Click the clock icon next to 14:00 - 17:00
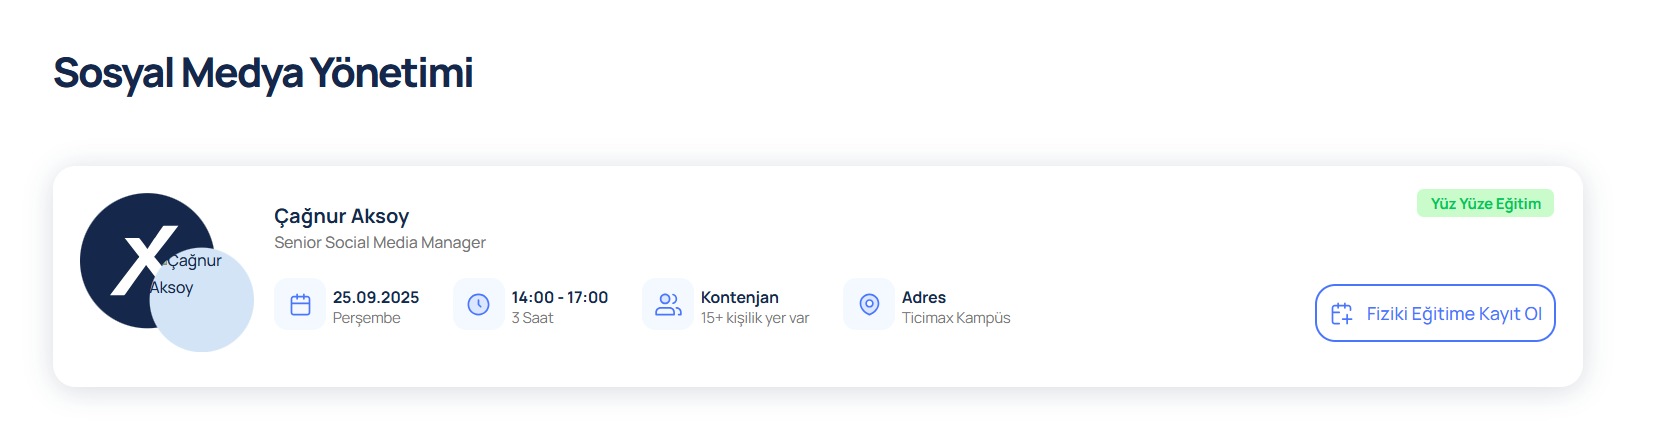Viewport: 1658px width, 438px height. pos(479,305)
